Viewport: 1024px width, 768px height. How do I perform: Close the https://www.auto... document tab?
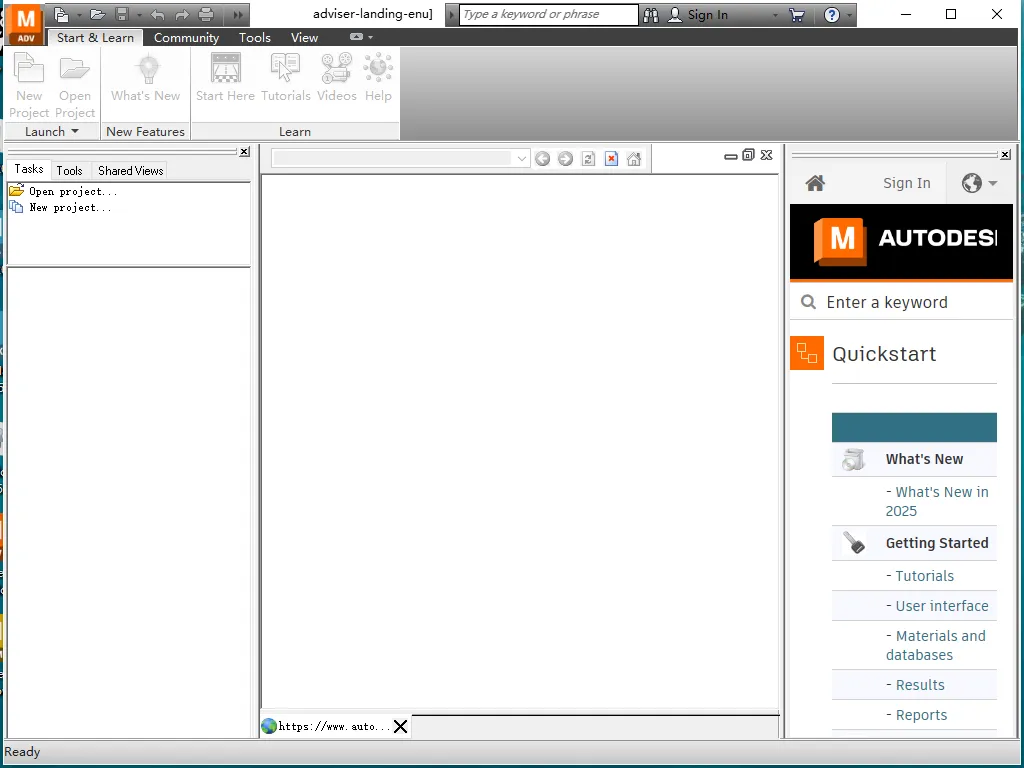point(400,727)
